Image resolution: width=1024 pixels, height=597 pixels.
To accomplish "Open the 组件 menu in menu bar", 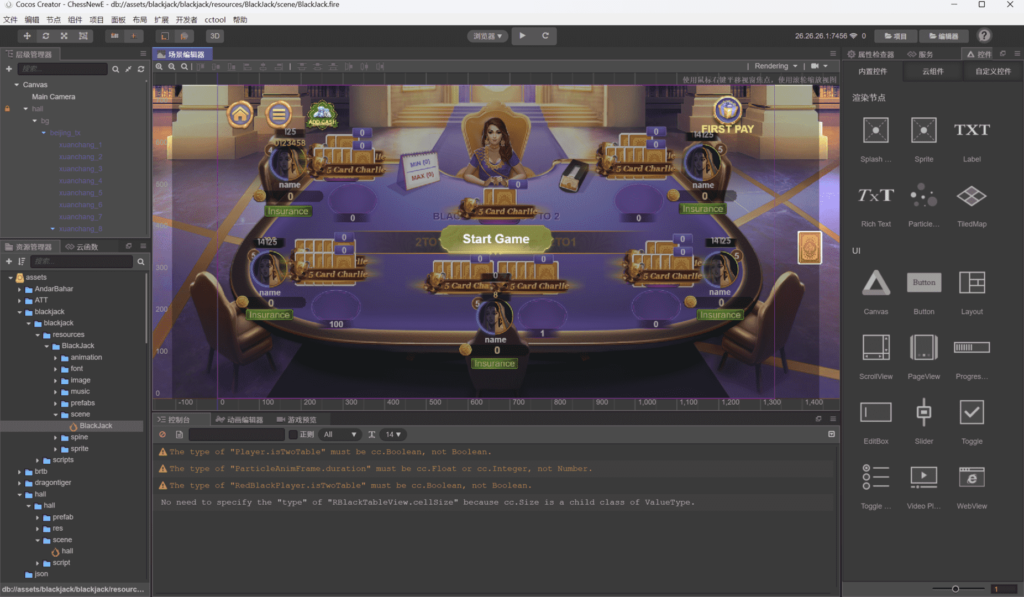I will click(75, 19).
